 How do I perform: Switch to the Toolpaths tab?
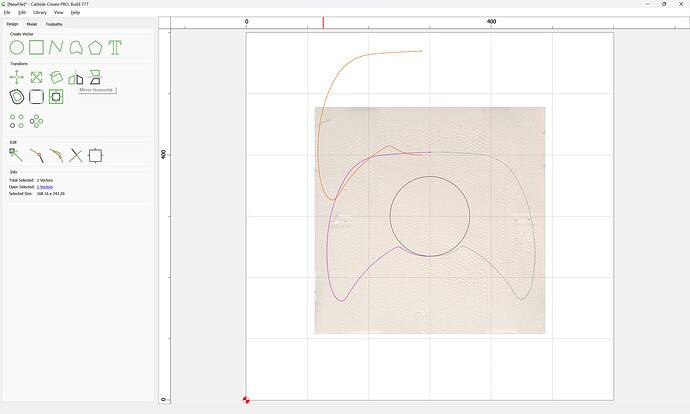[53, 23]
